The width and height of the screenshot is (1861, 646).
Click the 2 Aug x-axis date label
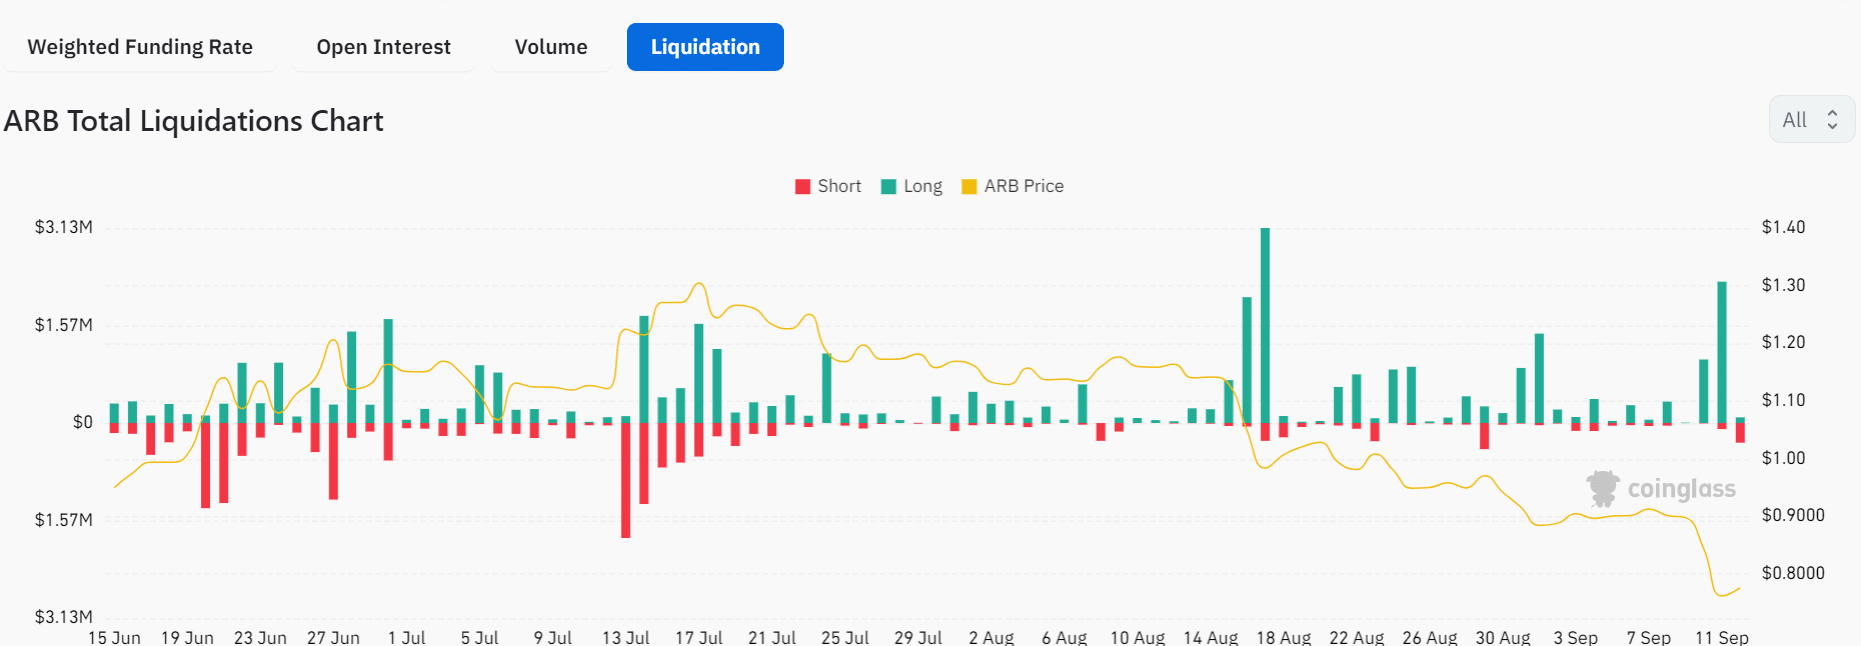991,637
